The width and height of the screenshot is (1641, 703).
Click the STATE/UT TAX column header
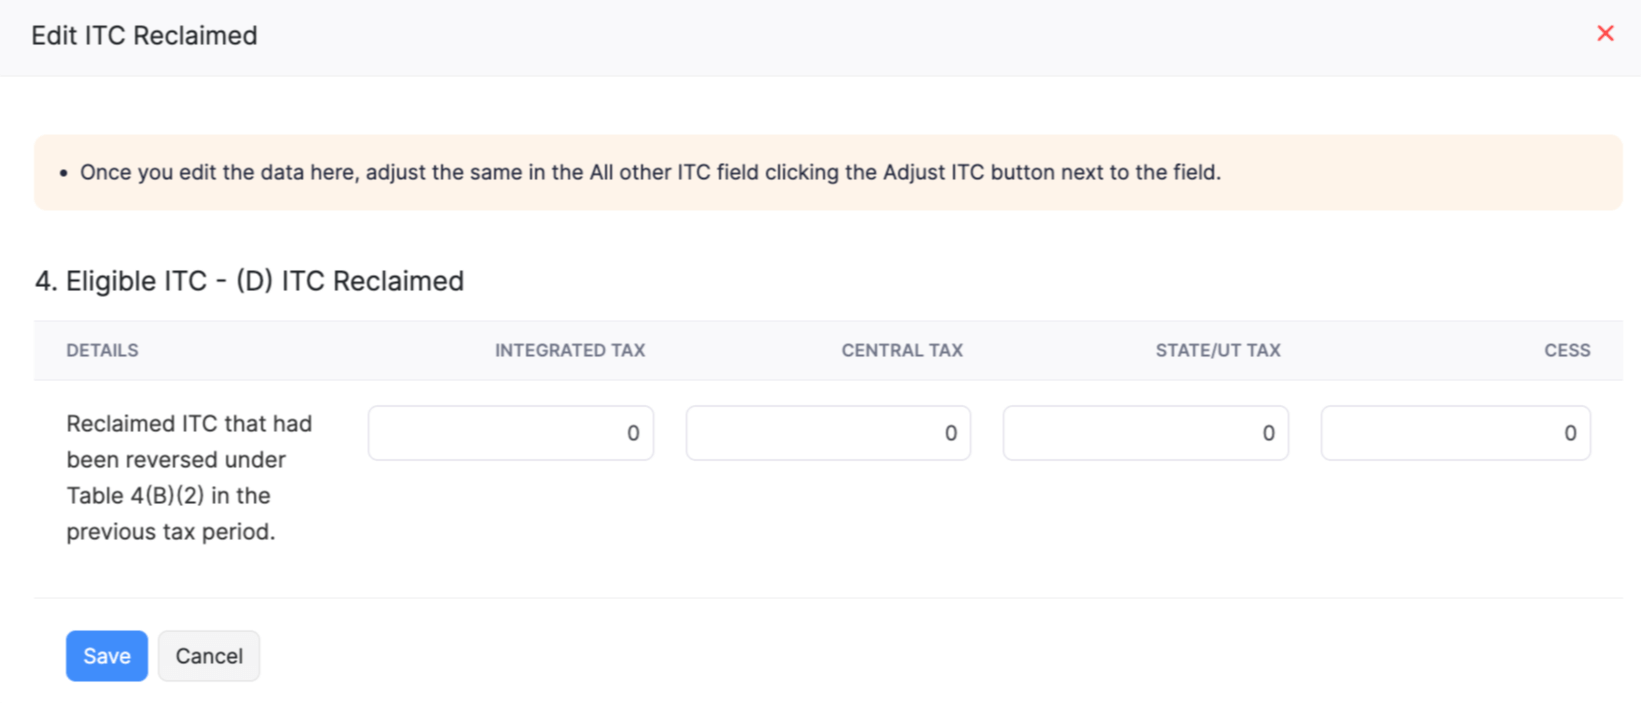(x=1216, y=350)
